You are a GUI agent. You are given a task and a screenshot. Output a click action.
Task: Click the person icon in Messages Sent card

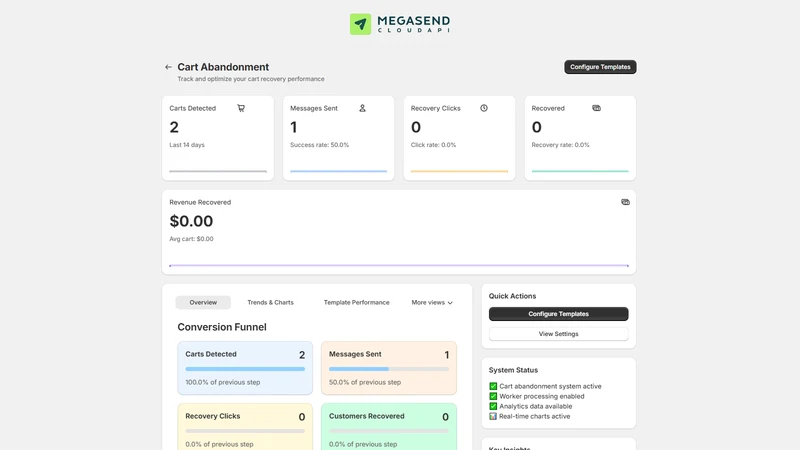pos(362,108)
